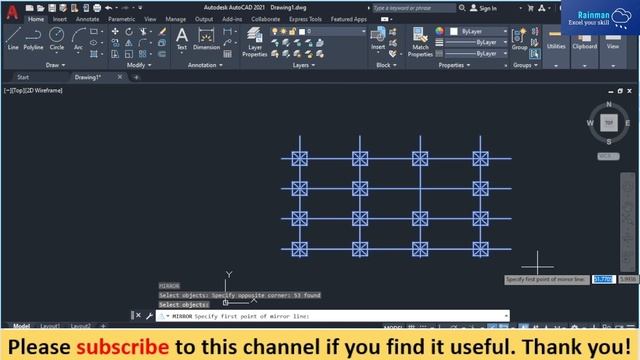Click the Erase tool icon
640x360 pixels.
click(162, 31)
